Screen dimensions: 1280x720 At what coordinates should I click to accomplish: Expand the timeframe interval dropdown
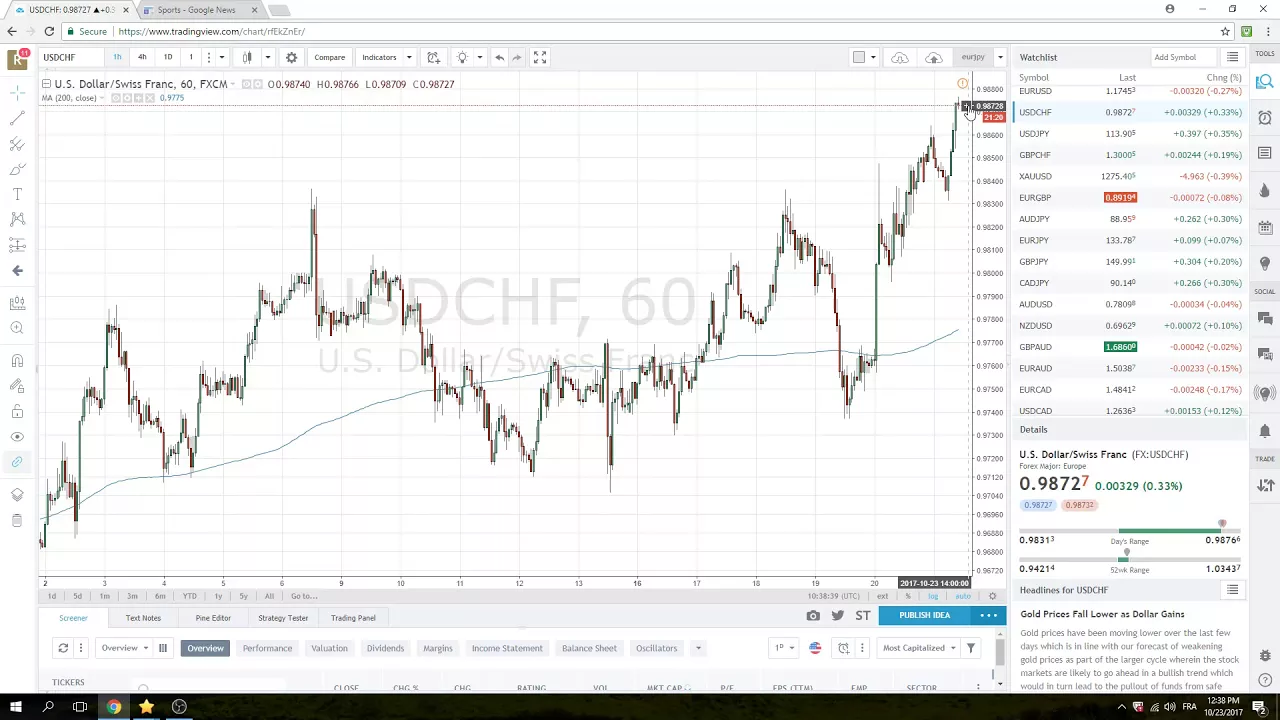pos(222,57)
